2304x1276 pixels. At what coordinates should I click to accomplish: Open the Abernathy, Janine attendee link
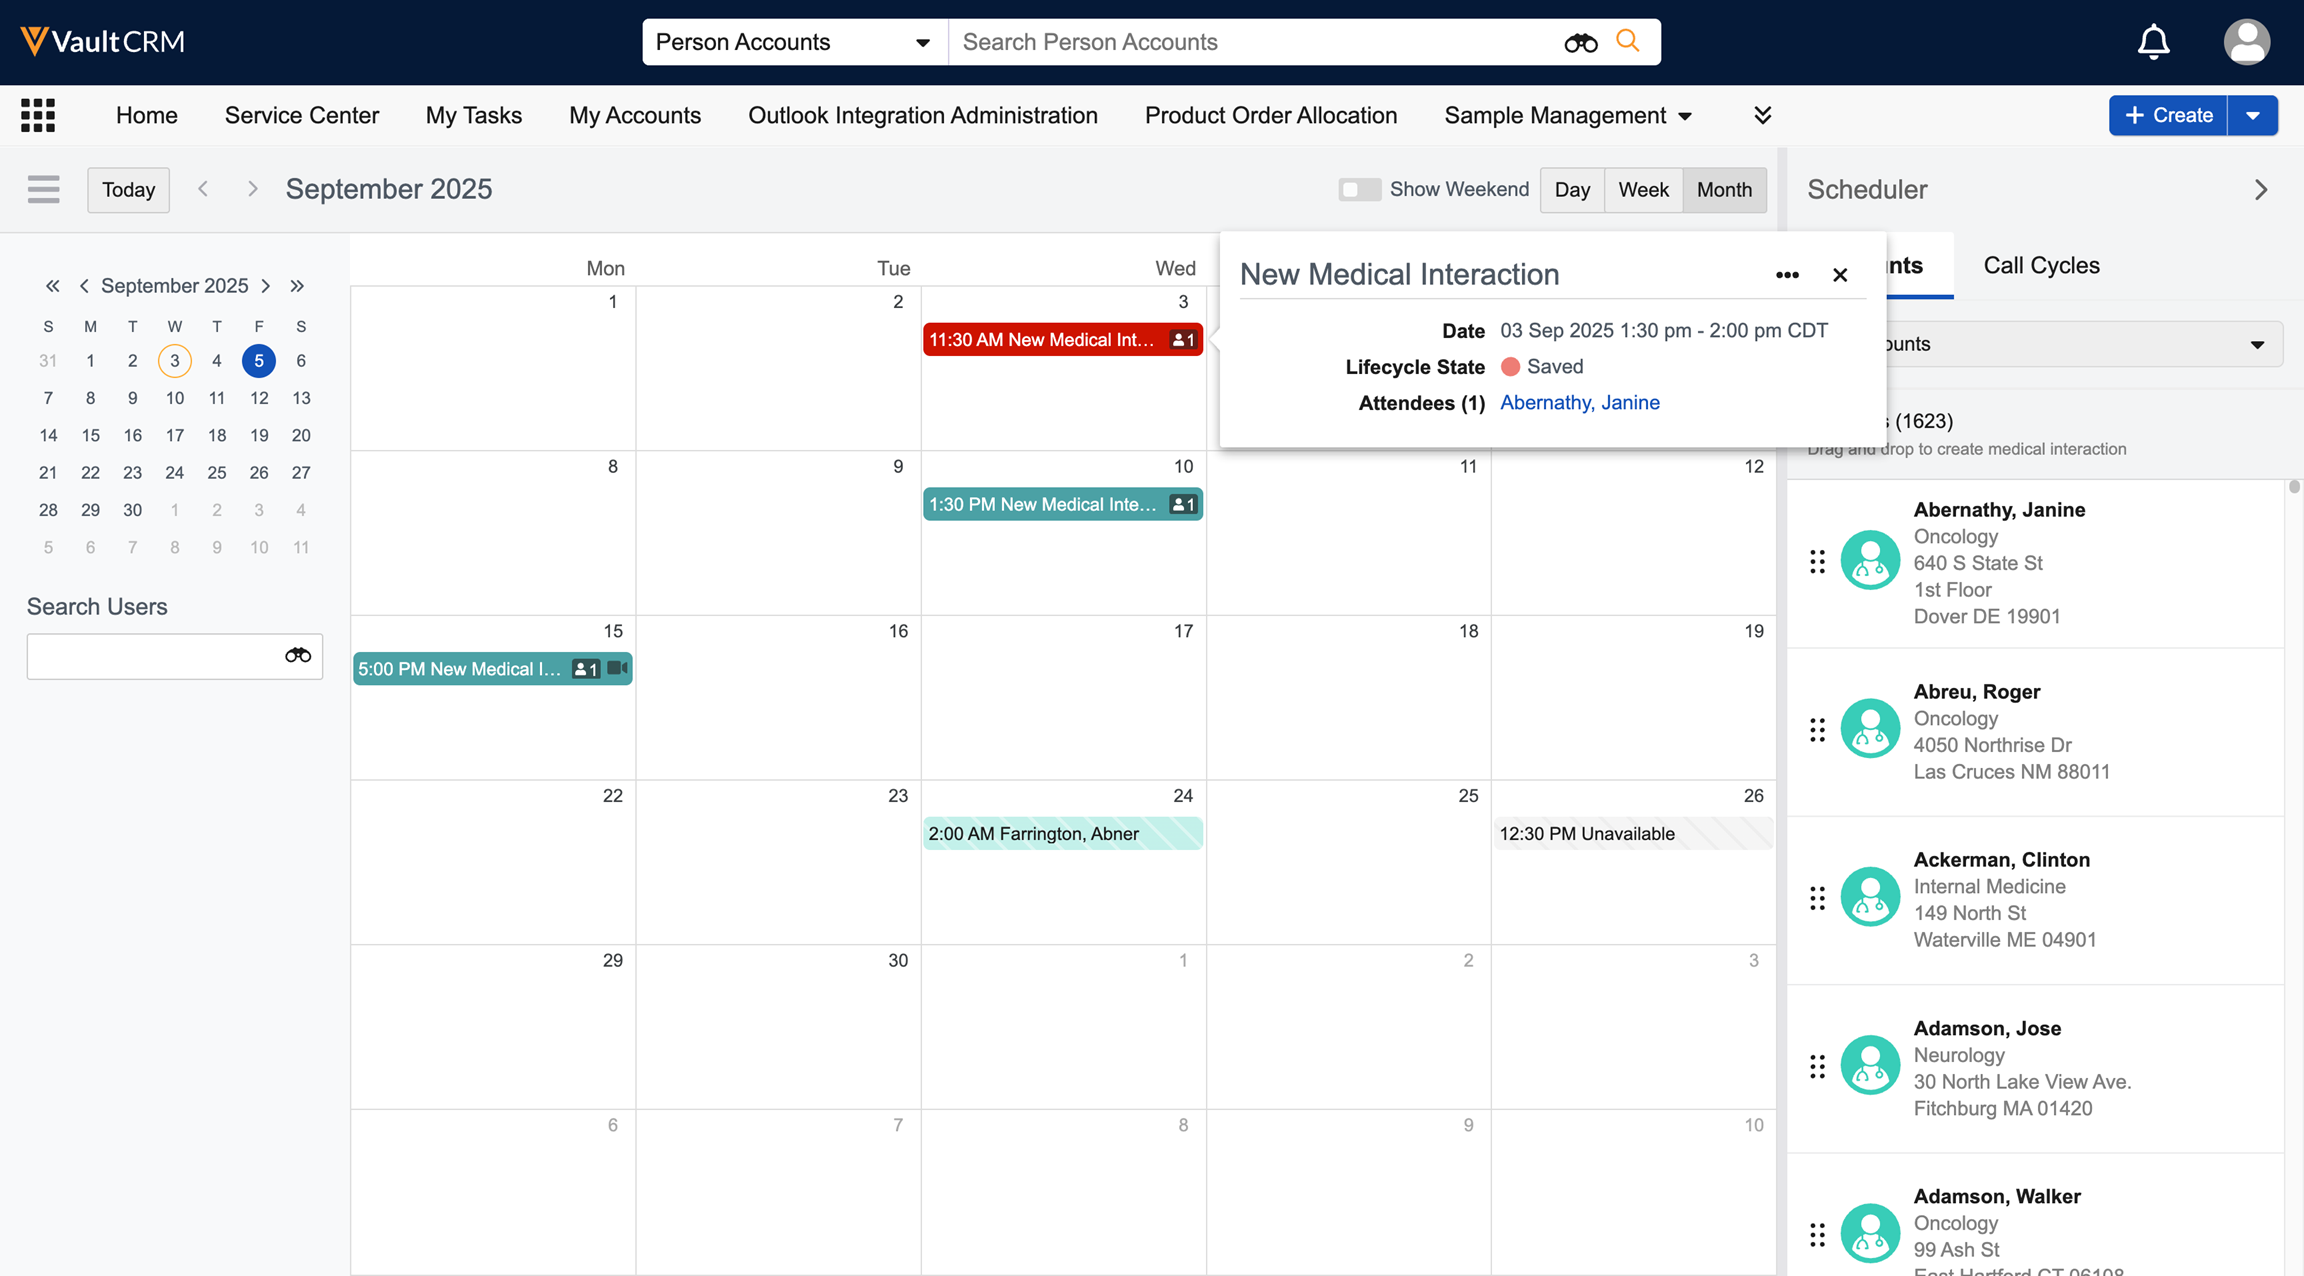click(x=1579, y=402)
